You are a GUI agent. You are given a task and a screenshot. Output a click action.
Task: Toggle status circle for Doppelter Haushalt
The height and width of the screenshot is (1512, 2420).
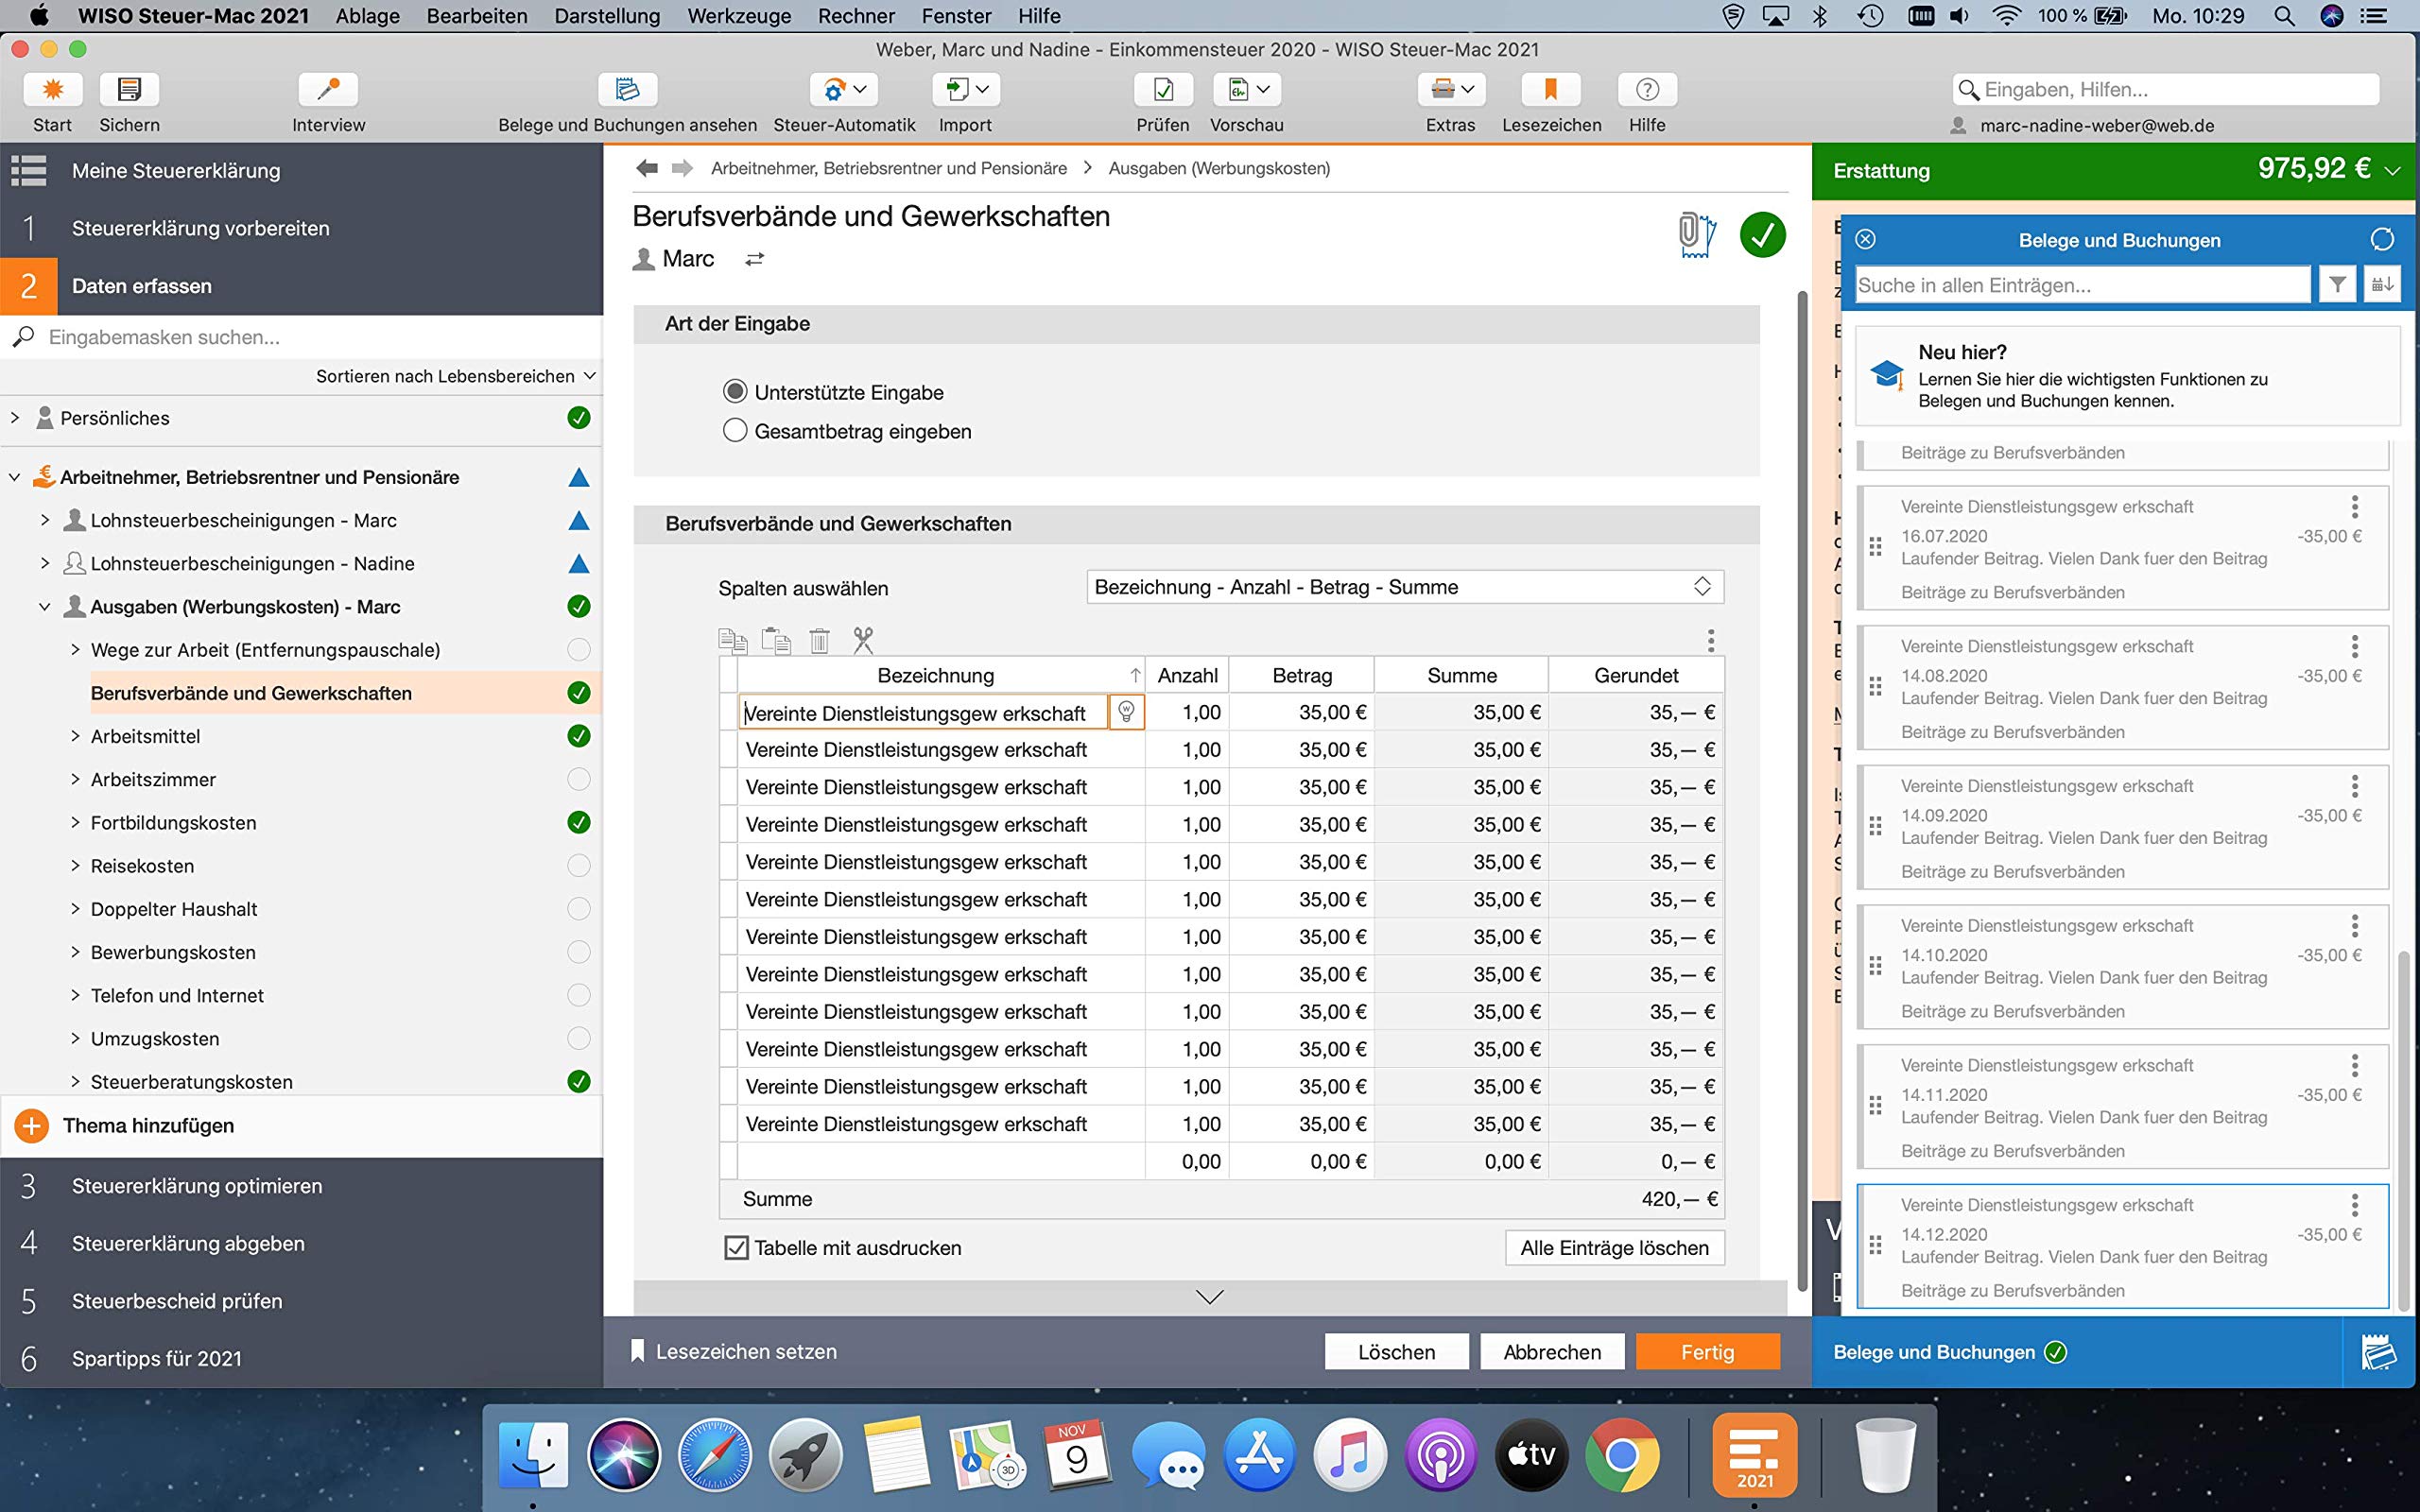(x=578, y=909)
